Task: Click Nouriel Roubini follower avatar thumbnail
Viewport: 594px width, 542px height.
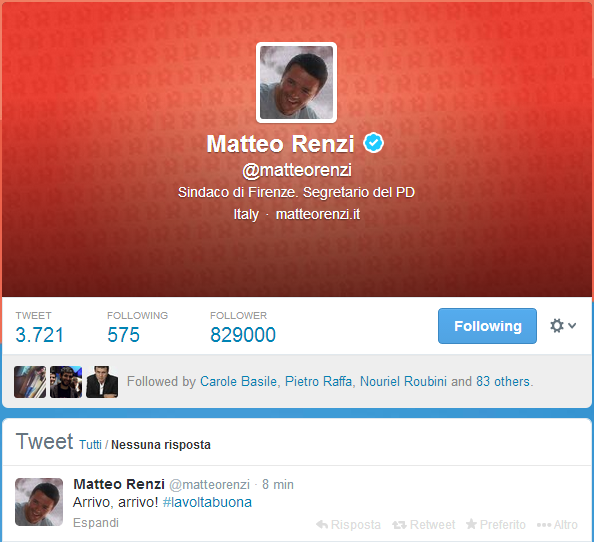Action: (x=102, y=382)
